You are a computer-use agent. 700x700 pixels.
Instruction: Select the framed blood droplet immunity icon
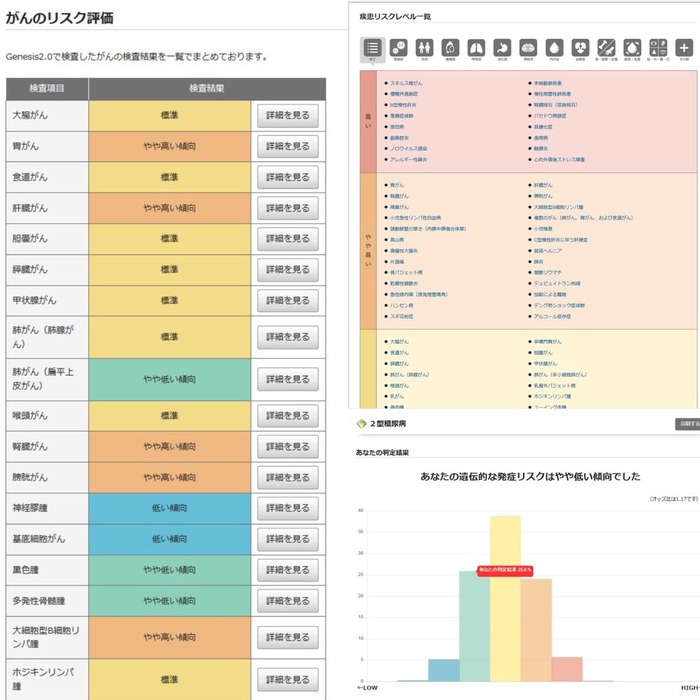click(632, 47)
